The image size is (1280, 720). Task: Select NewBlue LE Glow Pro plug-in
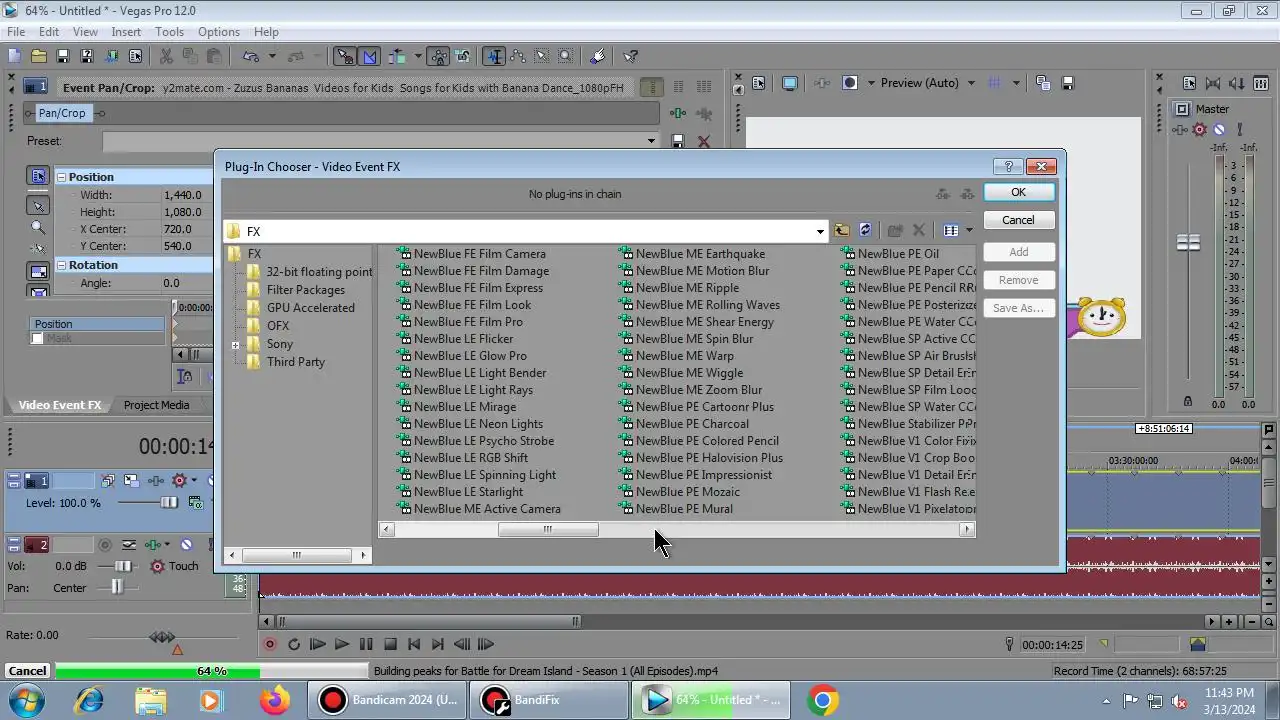[x=470, y=356]
